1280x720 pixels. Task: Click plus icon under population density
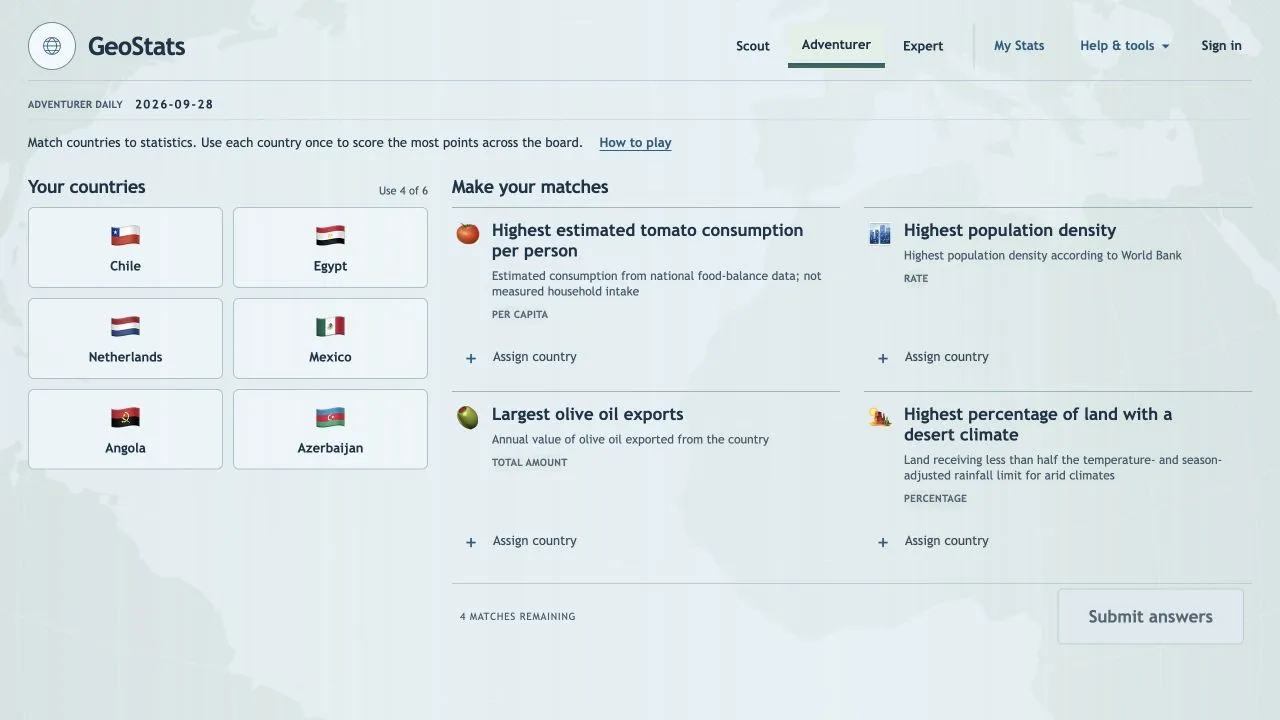pos(883,358)
